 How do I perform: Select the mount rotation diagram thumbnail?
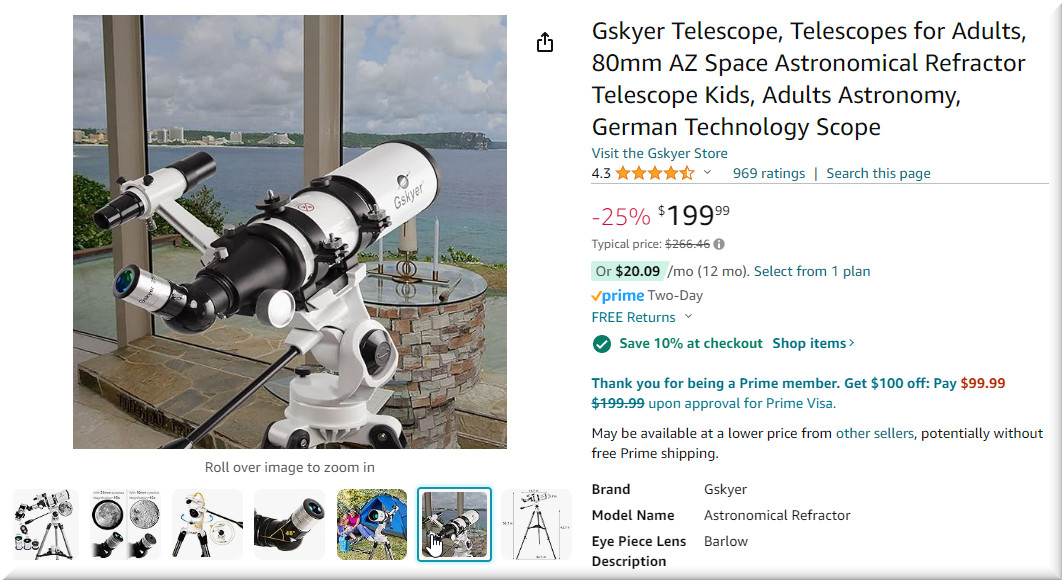point(208,524)
